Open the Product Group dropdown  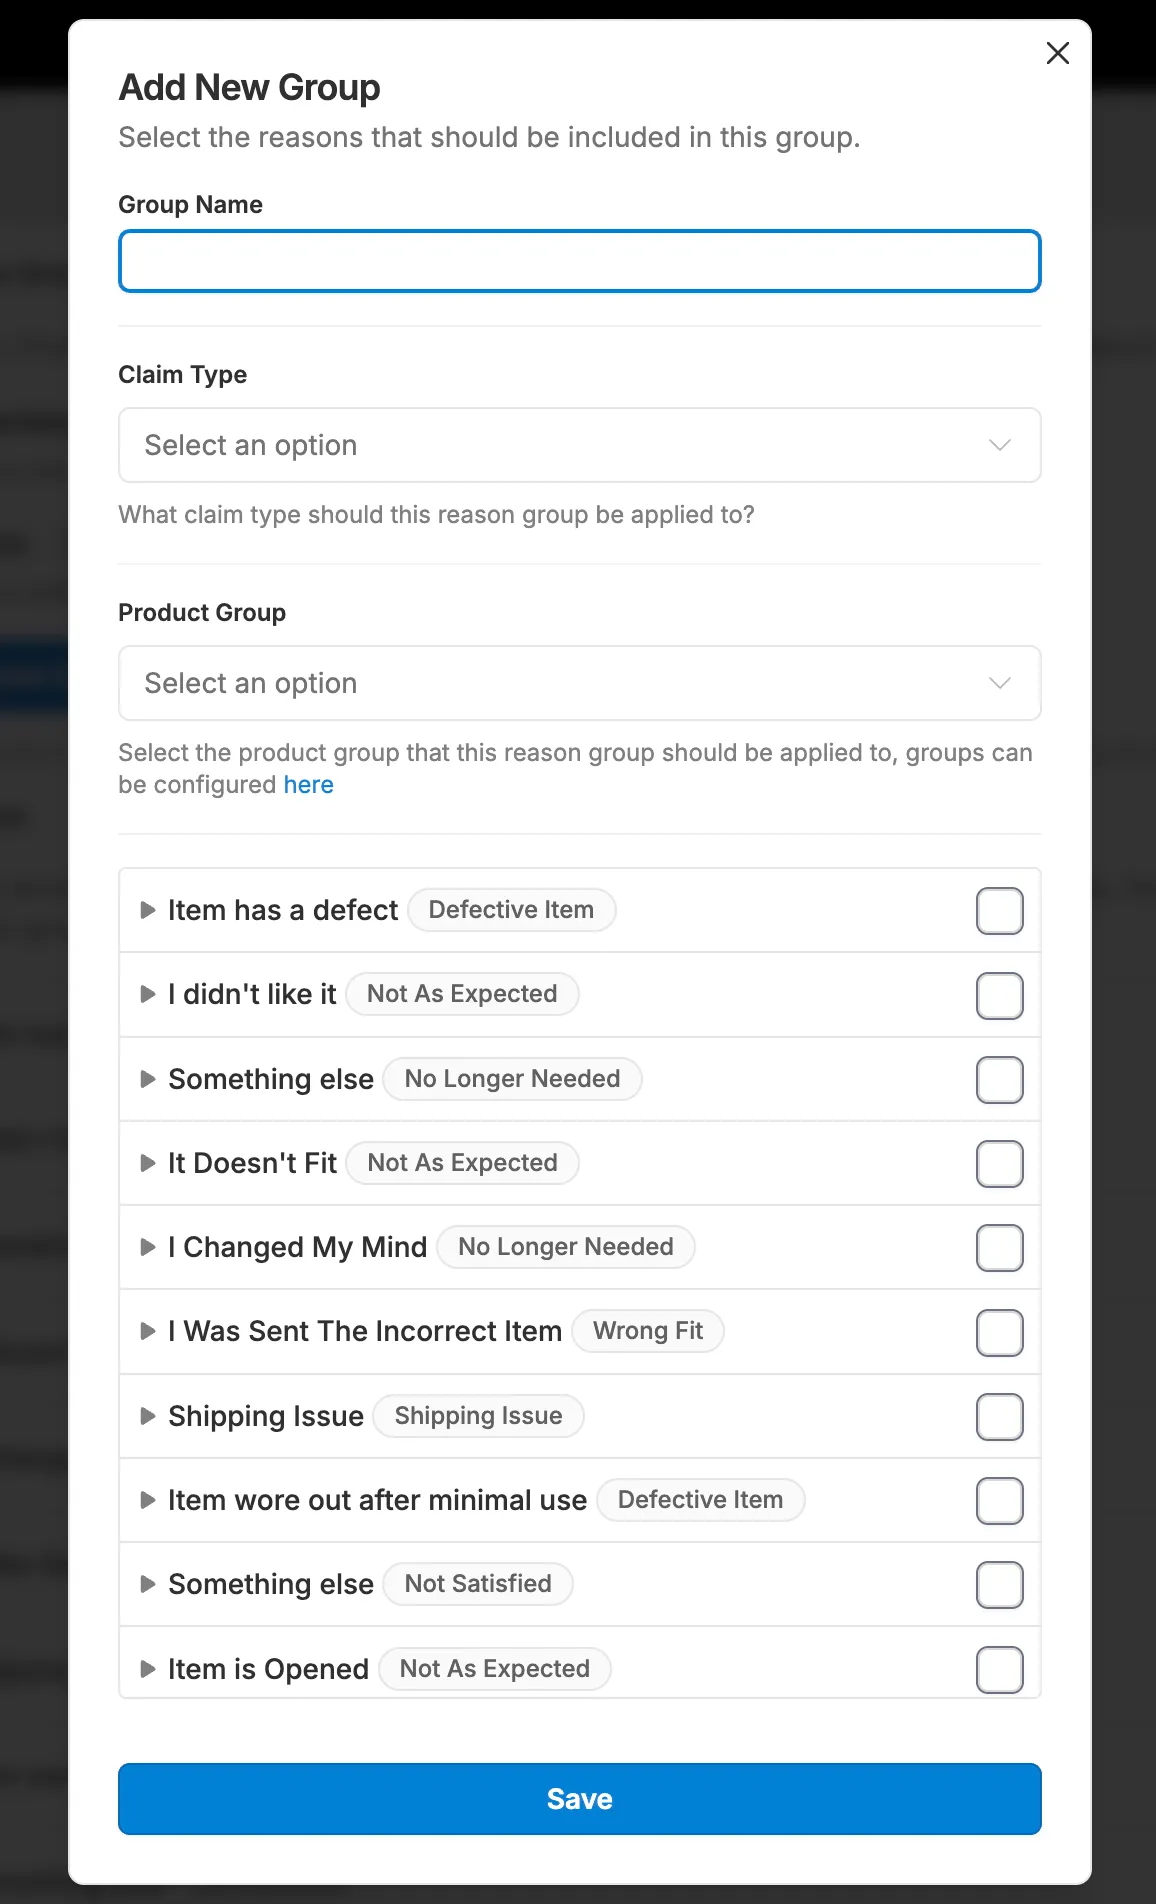click(579, 683)
